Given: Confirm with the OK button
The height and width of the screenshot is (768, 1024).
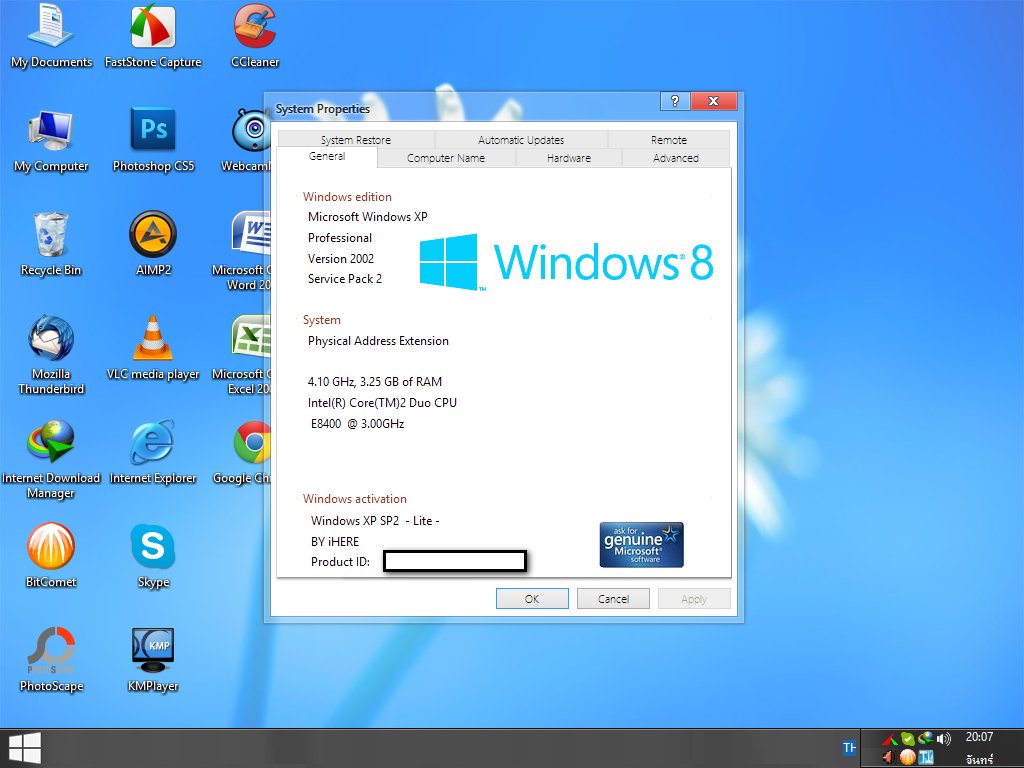Looking at the screenshot, I should 532,599.
